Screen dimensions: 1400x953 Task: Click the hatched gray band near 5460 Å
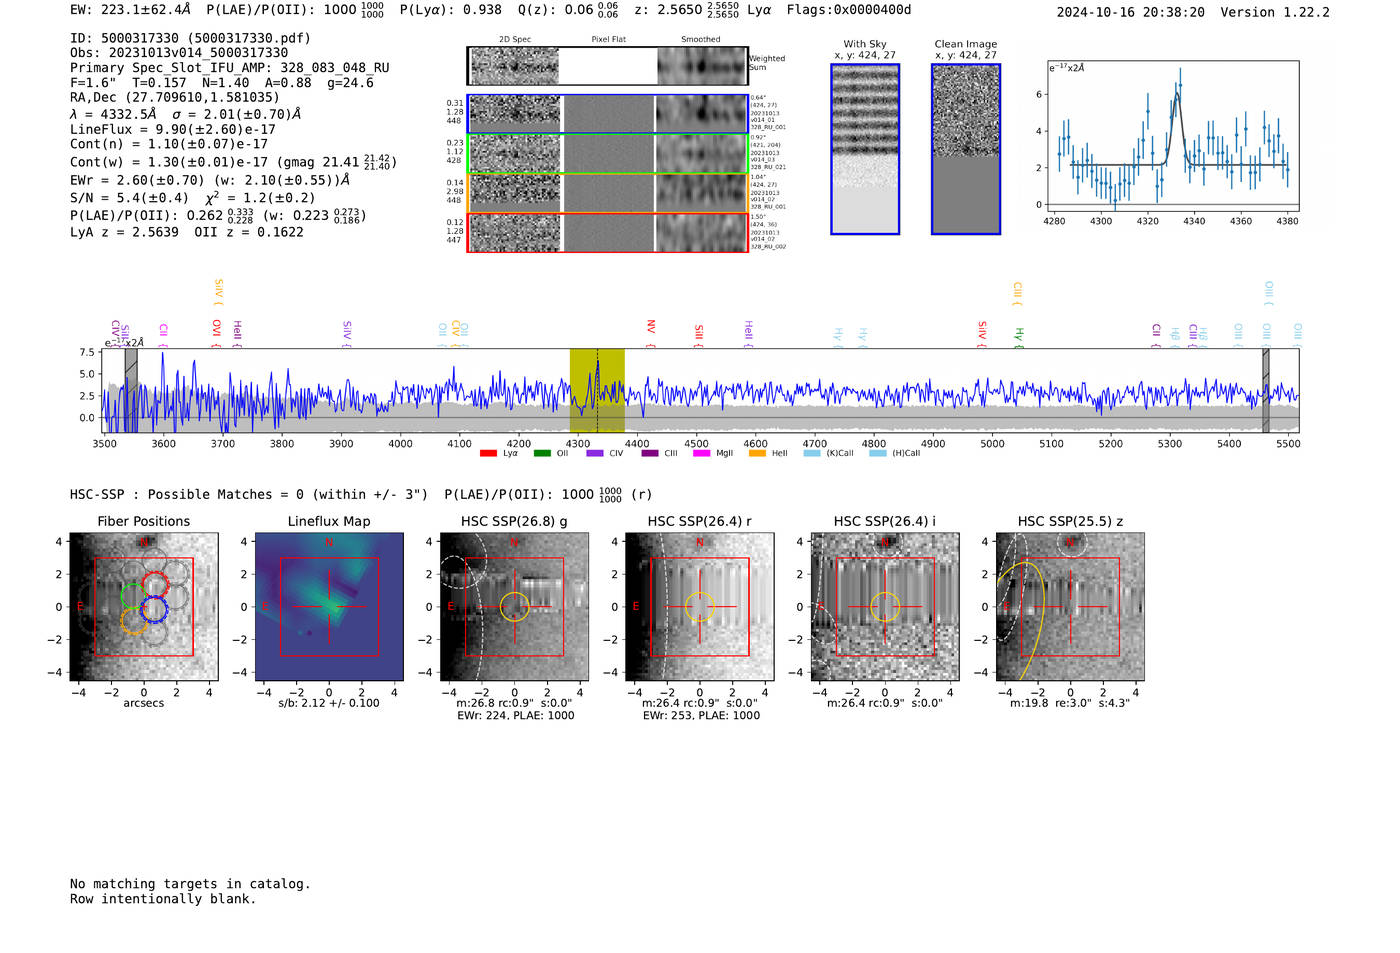1265,390
